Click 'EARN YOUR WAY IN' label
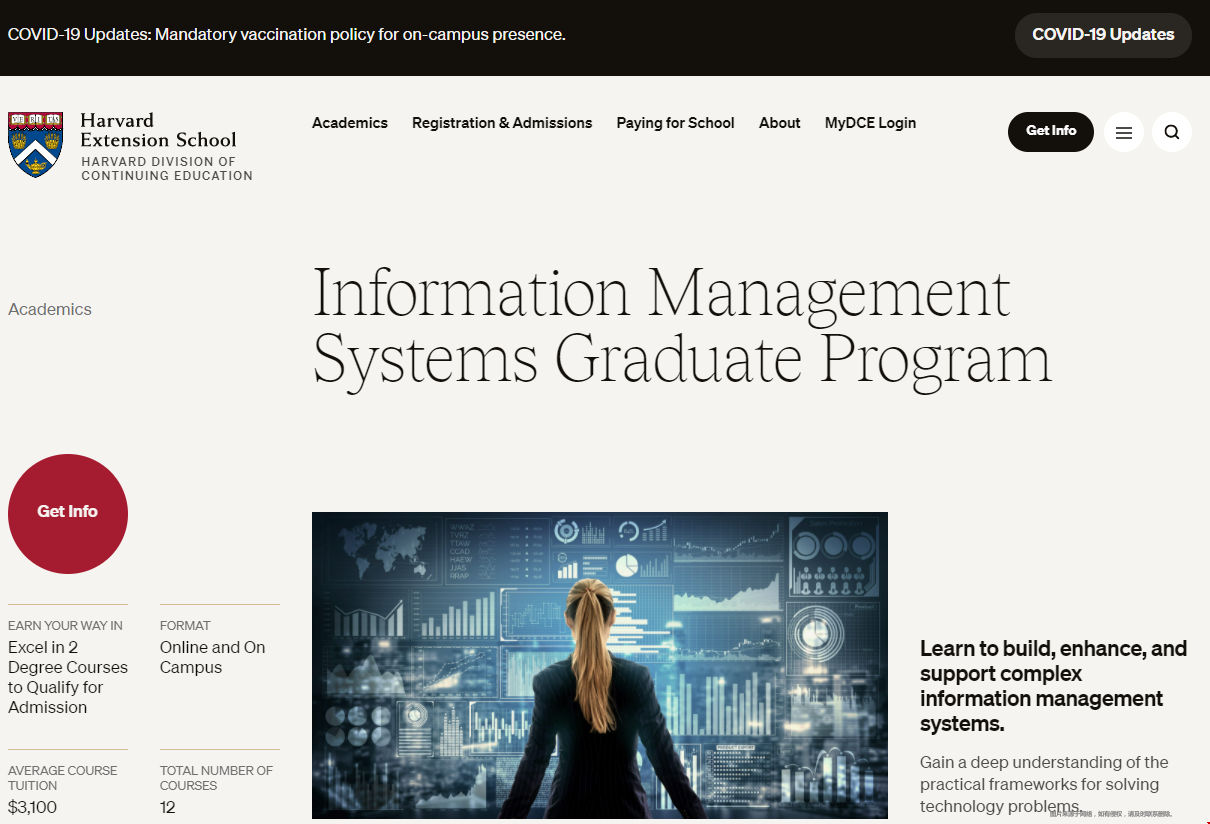This screenshot has height=824, width=1210. tap(65, 625)
